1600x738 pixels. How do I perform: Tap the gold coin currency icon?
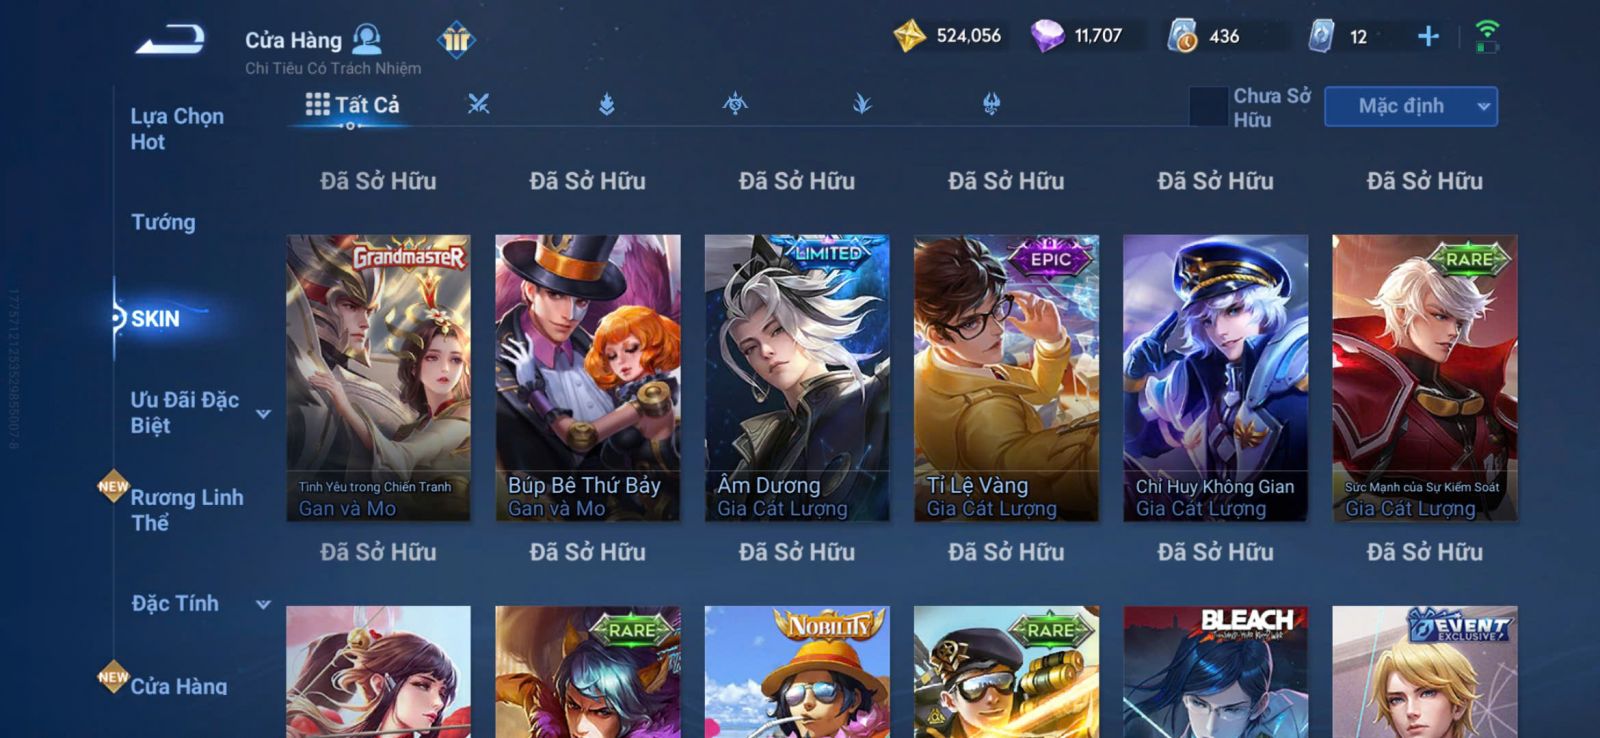pos(909,36)
